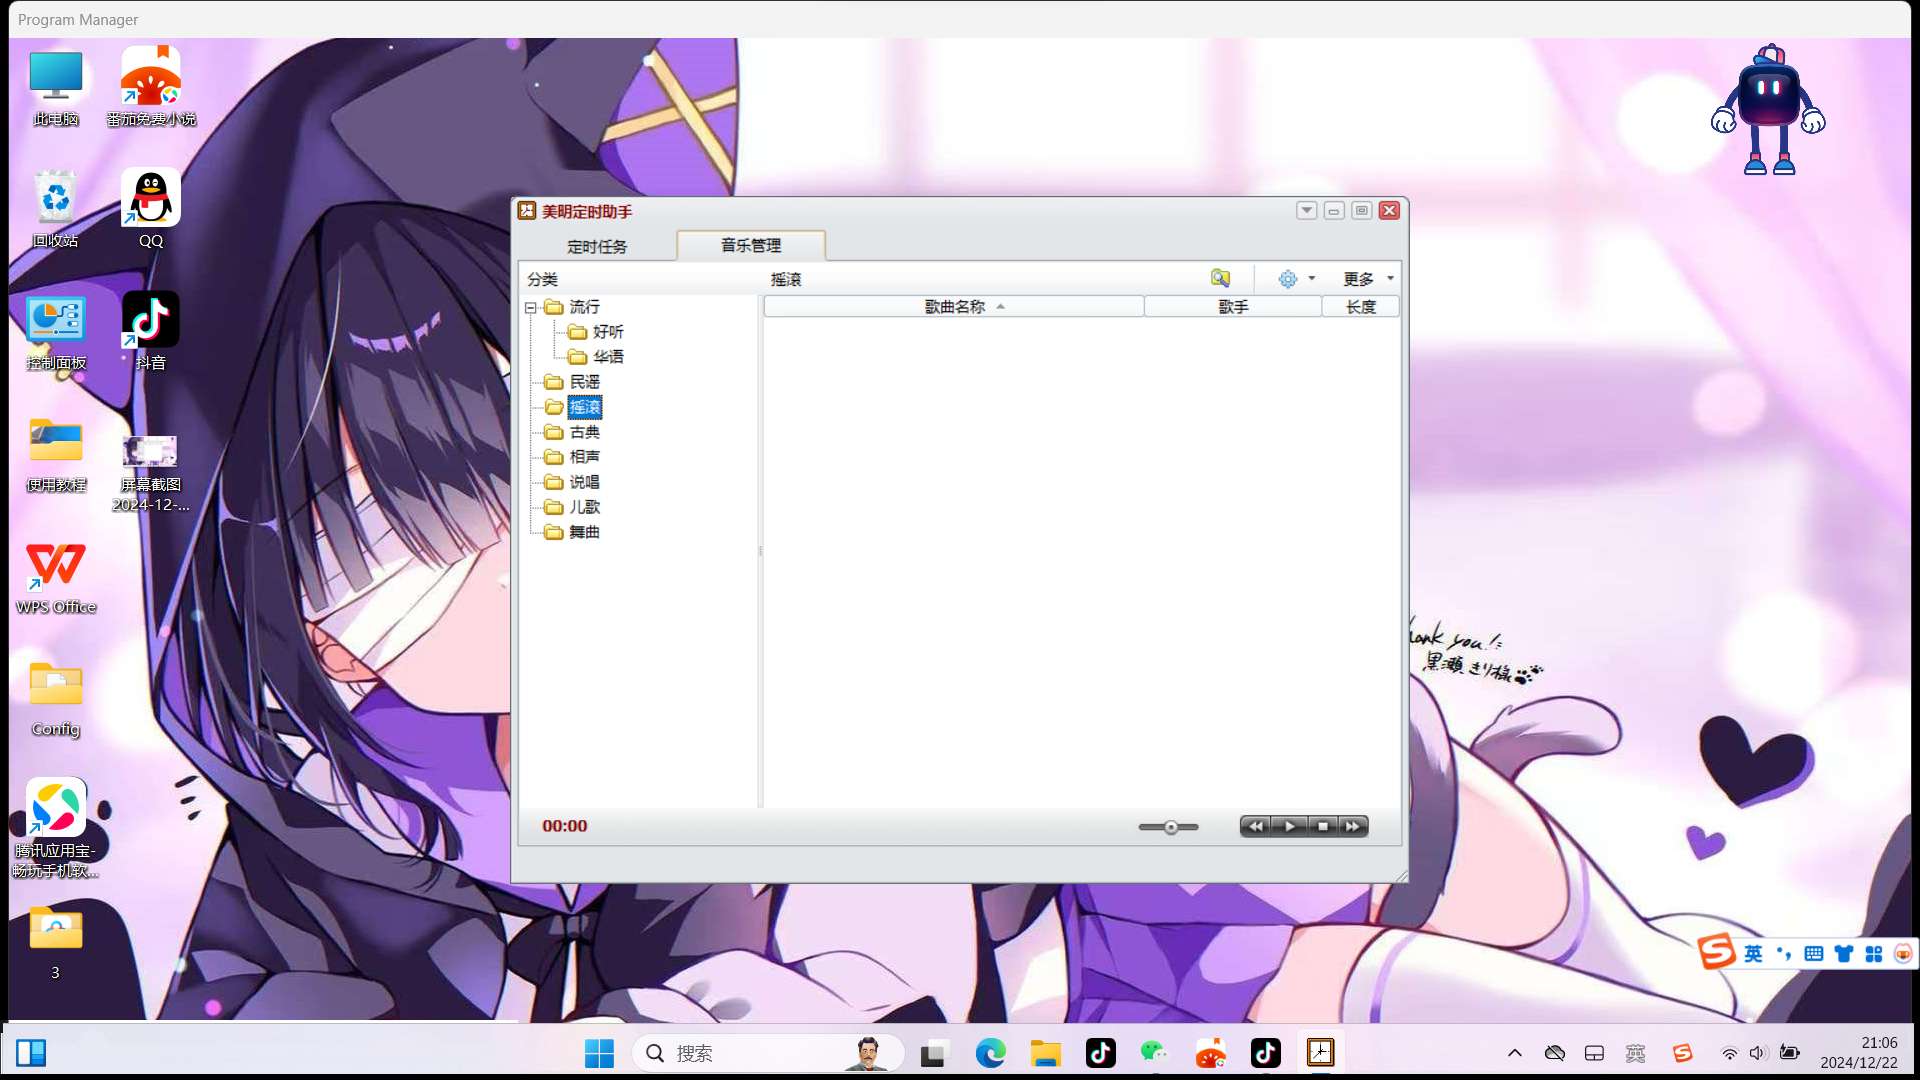This screenshot has height=1080, width=1920.
Task: Click the speaker volume tray icon
Action: point(1758,1053)
